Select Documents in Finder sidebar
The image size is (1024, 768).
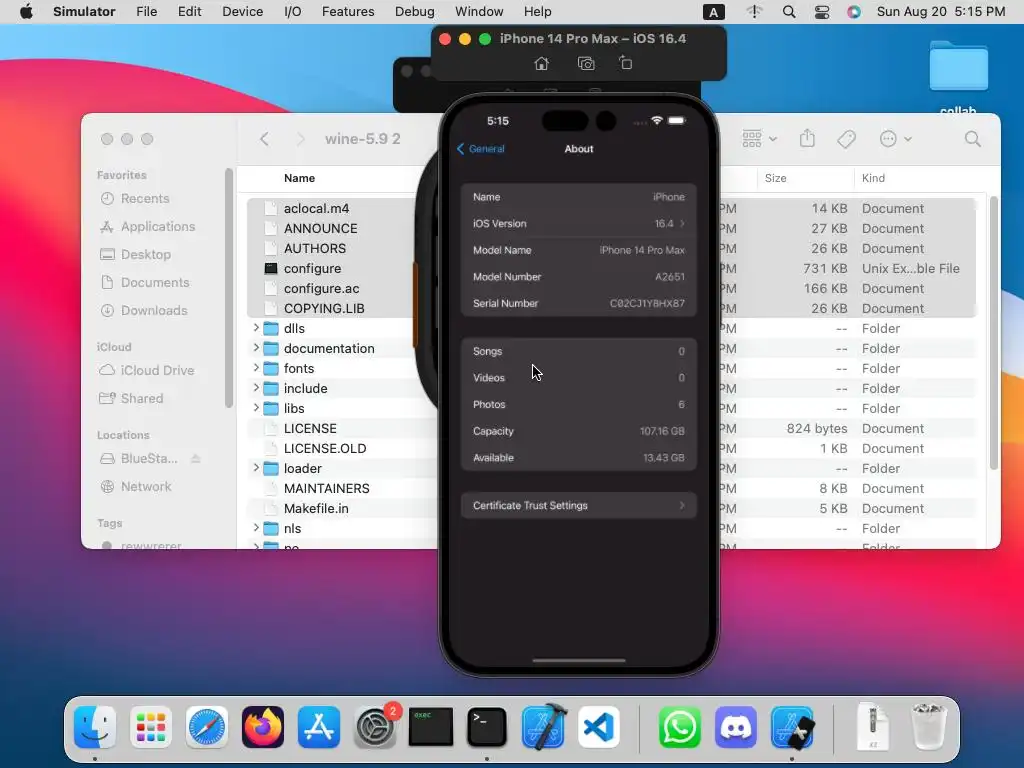[144, 283]
